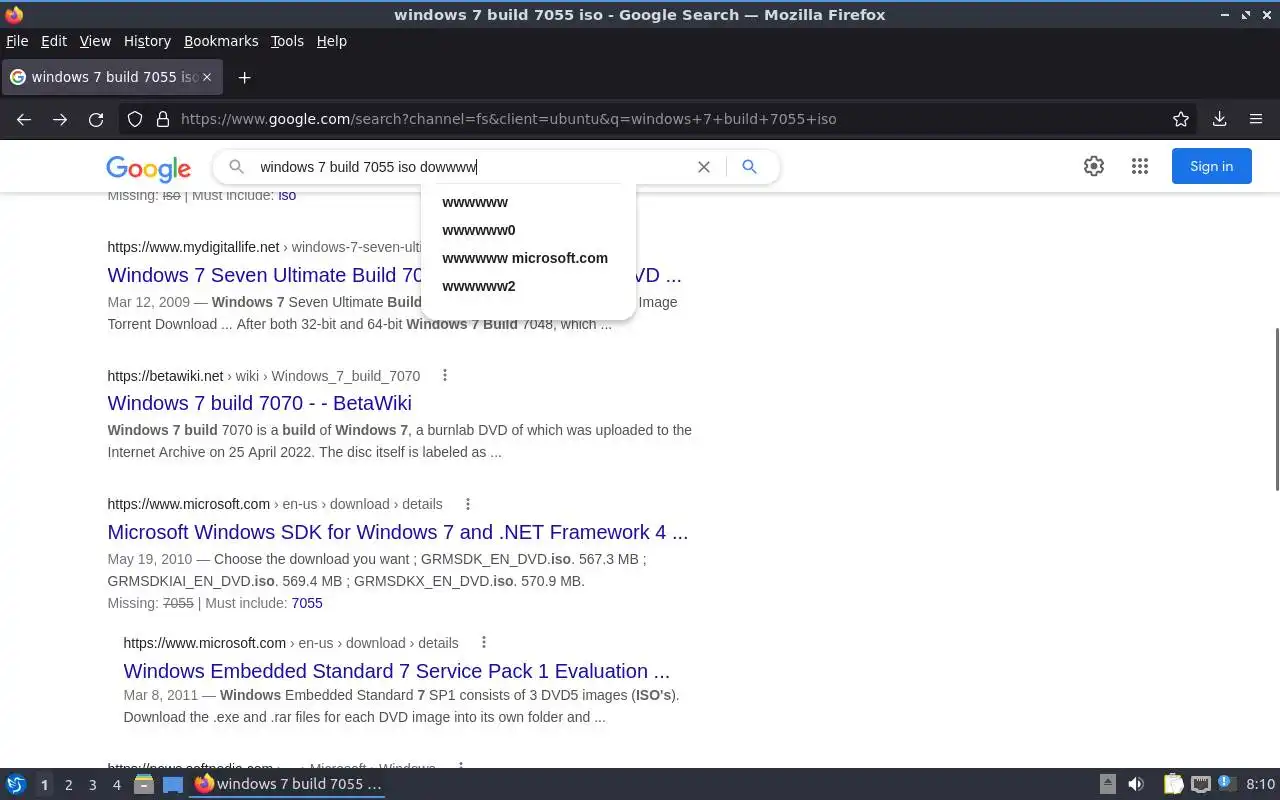The height and width of the screenshot is (800, 1280).
Task: Open the Lubuntu start menu
Action: tap(16, 784)
